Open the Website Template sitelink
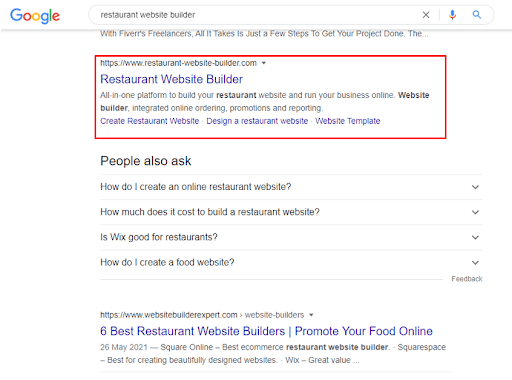 pyautogui.click(x=348, y=121)
